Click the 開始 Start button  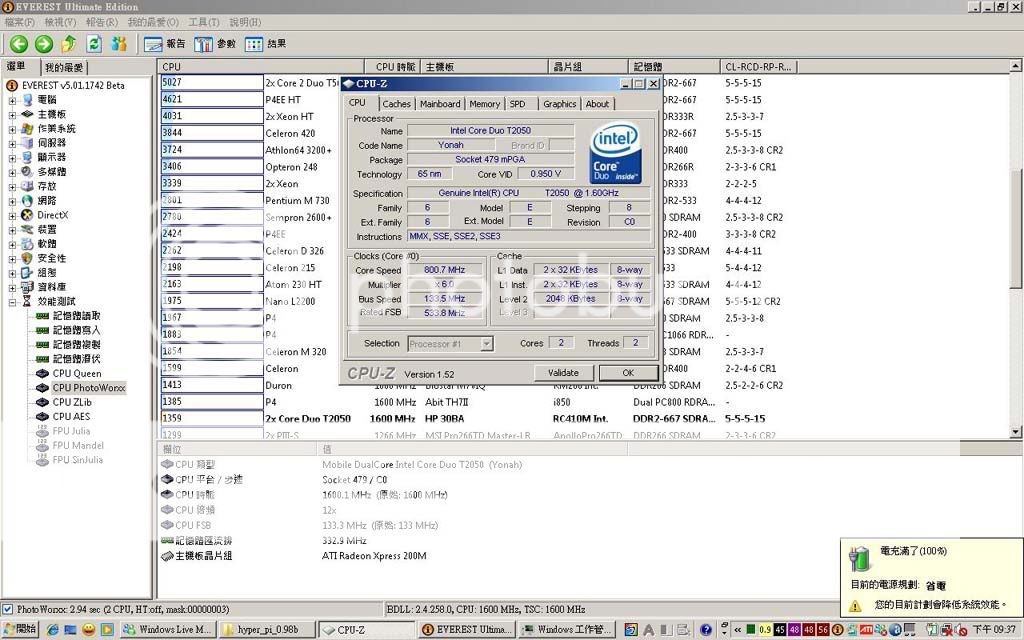pyautogui.click(x=20, y=629)
